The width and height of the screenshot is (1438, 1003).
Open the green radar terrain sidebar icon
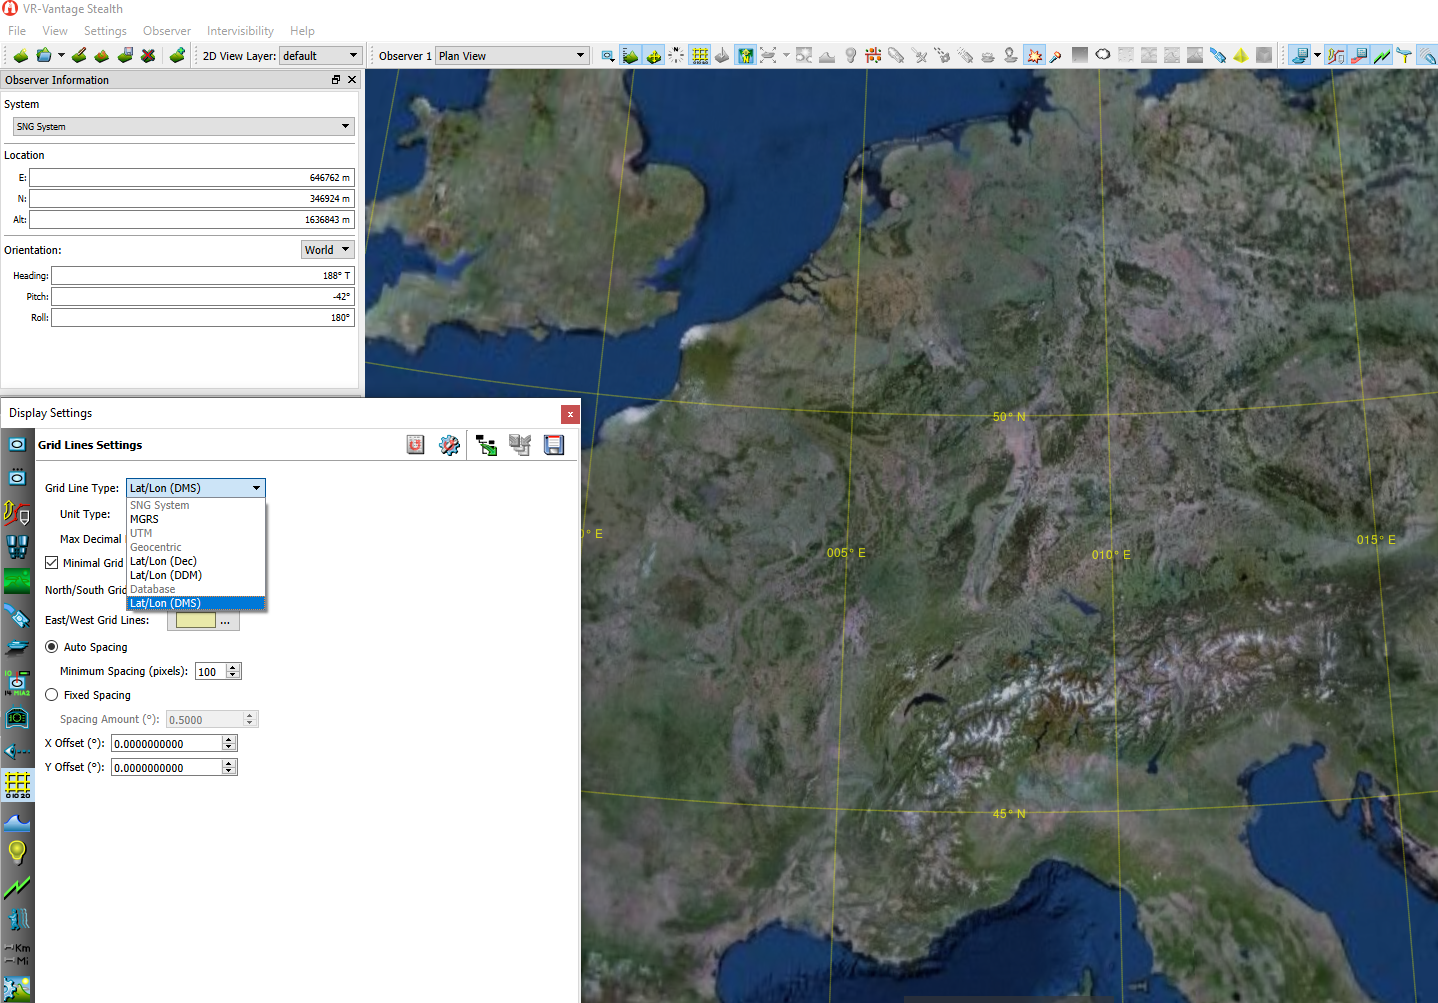[x=17, y=581]
